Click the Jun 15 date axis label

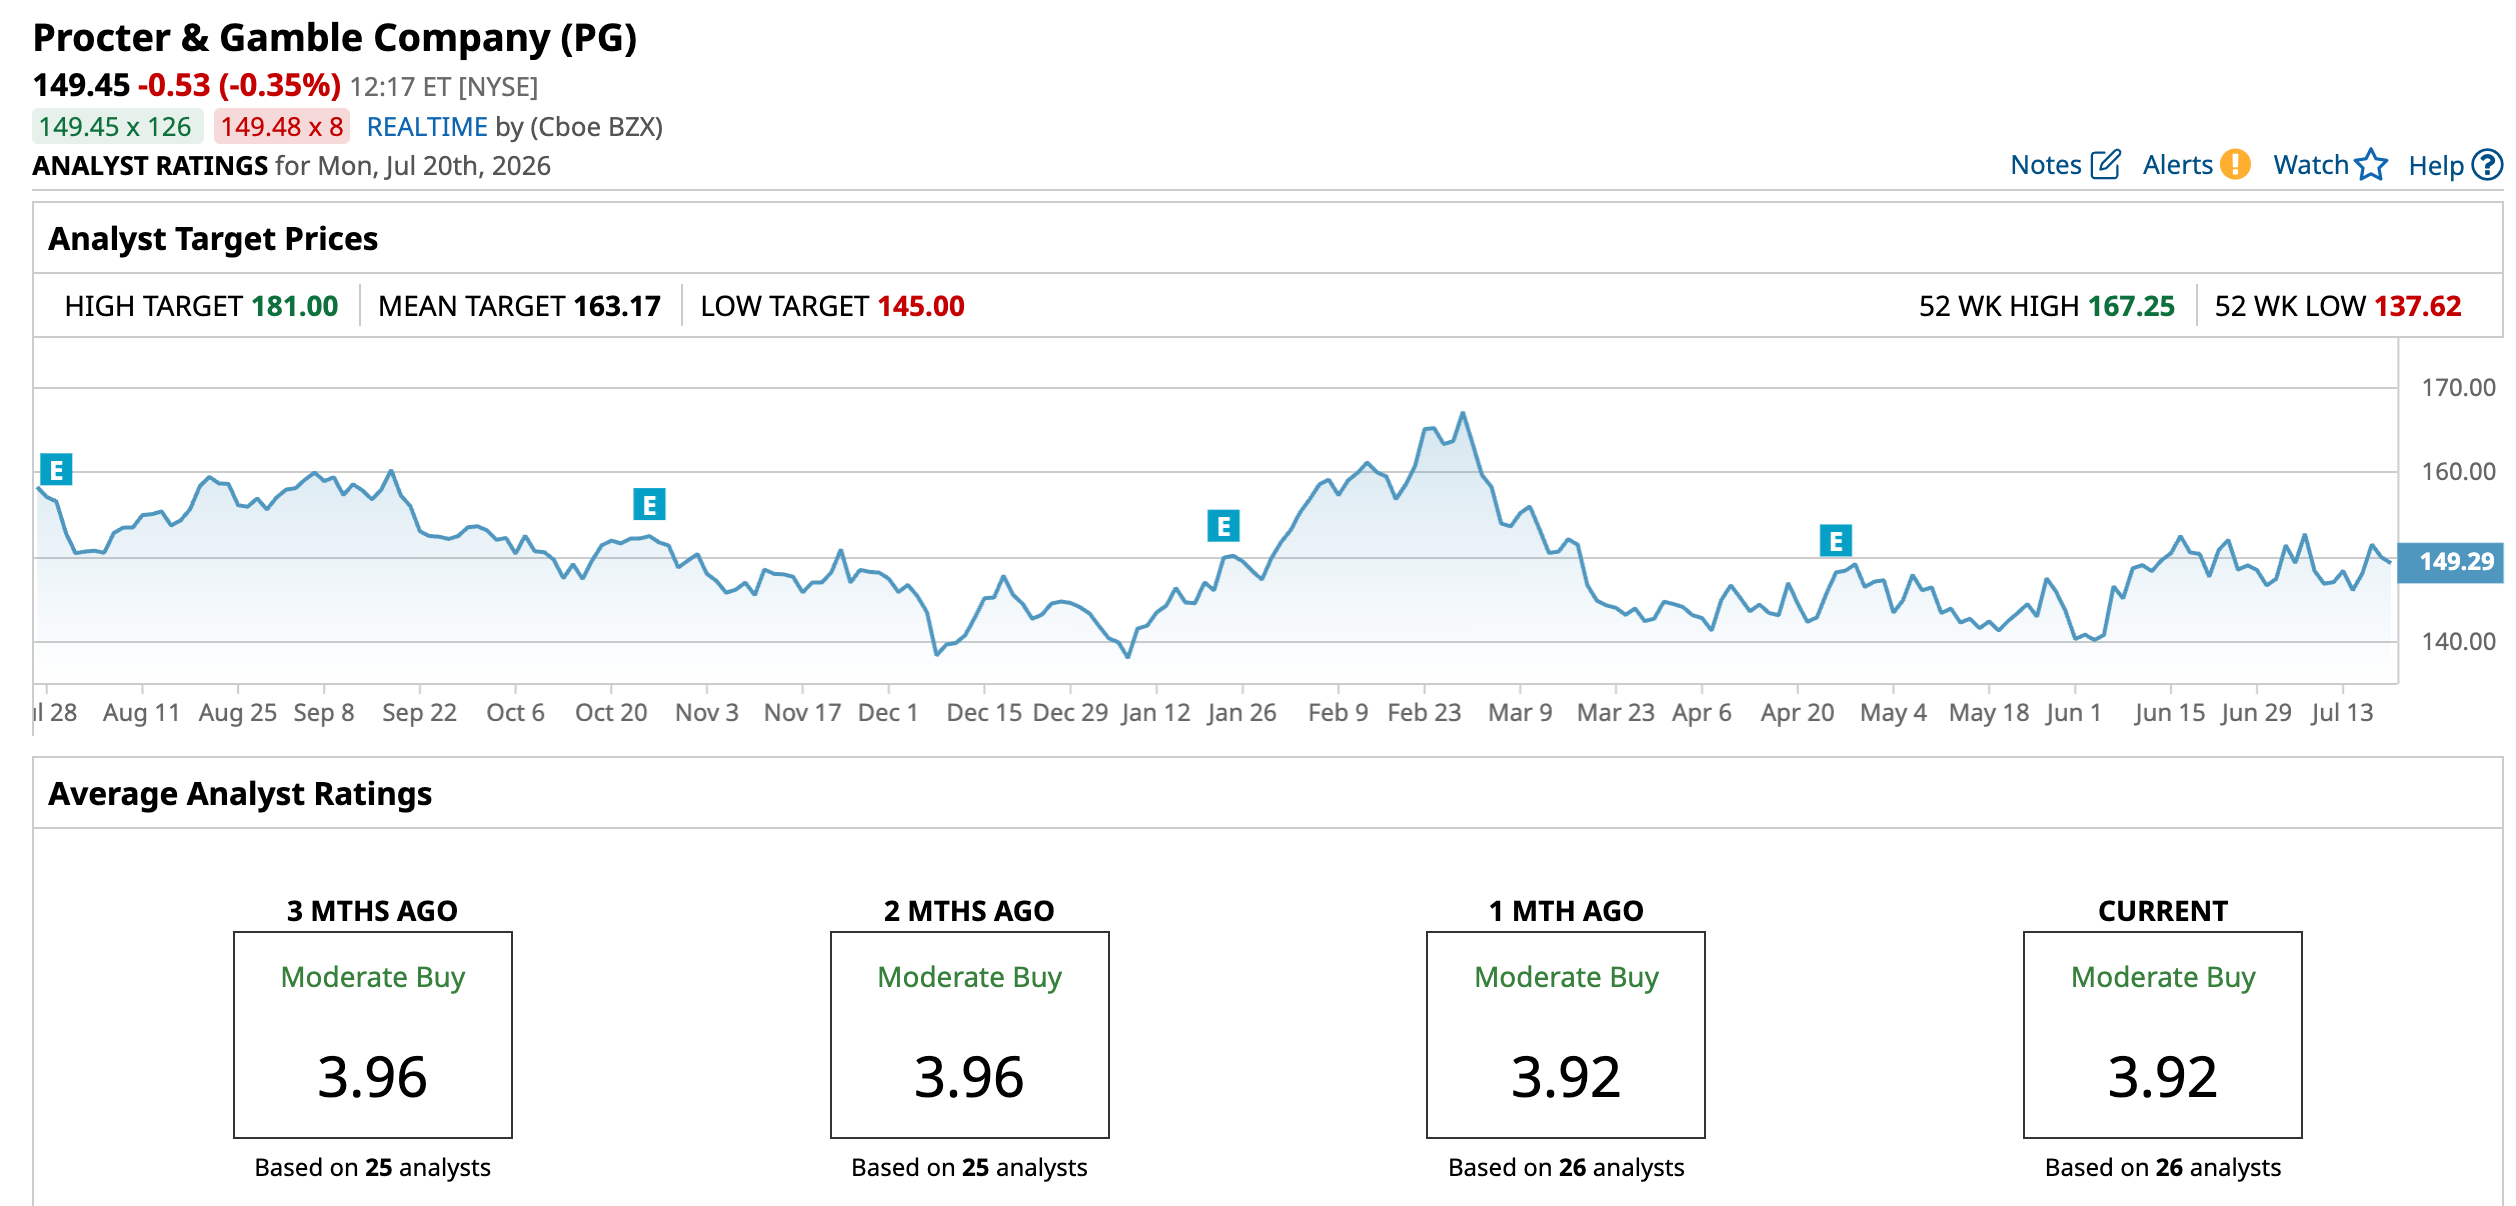click(x=2169, y=713)
